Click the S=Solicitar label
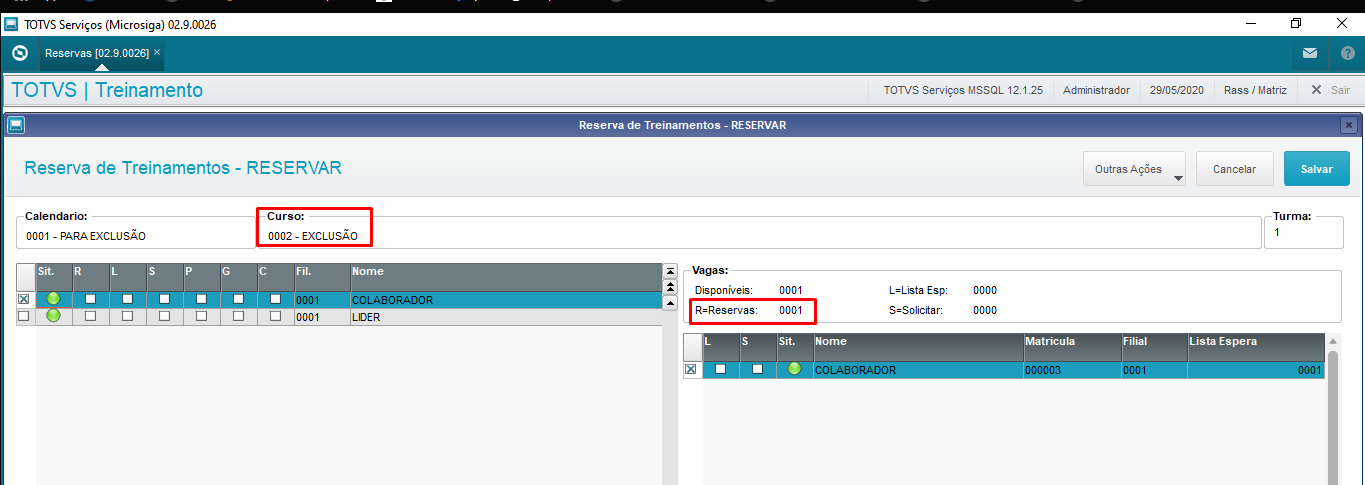This screenshot has width=1365, height=485. pos(916,310)
